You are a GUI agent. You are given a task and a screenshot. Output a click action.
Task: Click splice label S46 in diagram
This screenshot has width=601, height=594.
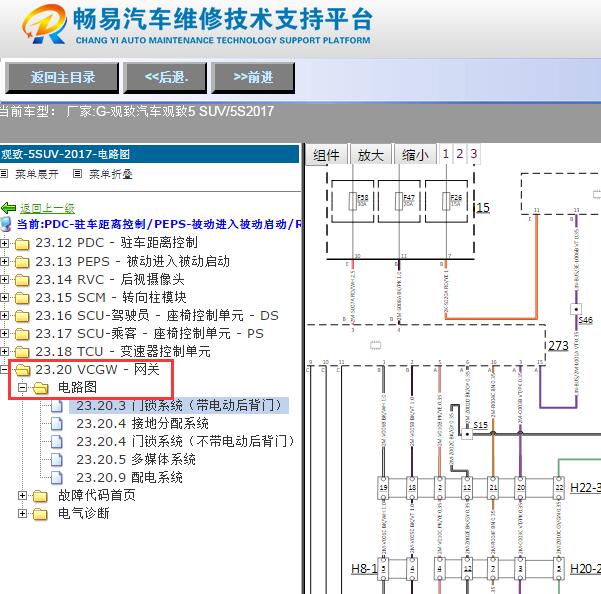pyautogui.click(x=586, y=320)
